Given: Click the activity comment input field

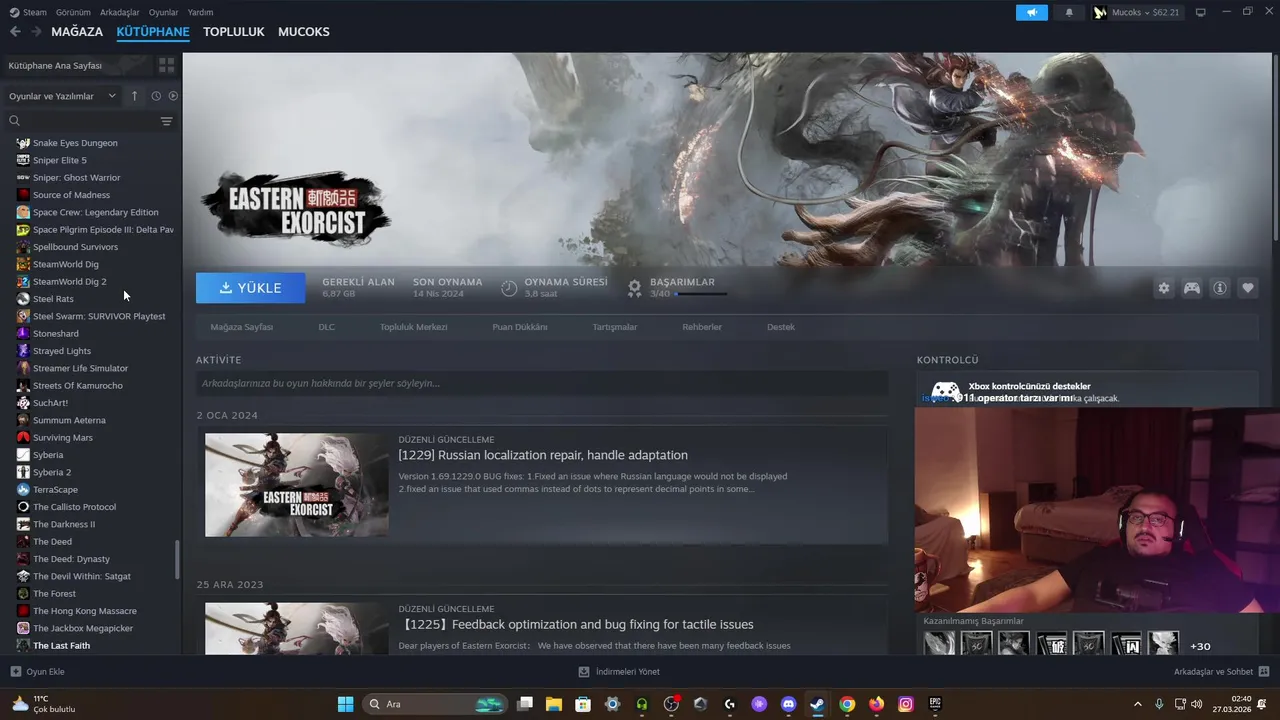Looking at the screenshot, I should tap(542, 383).
